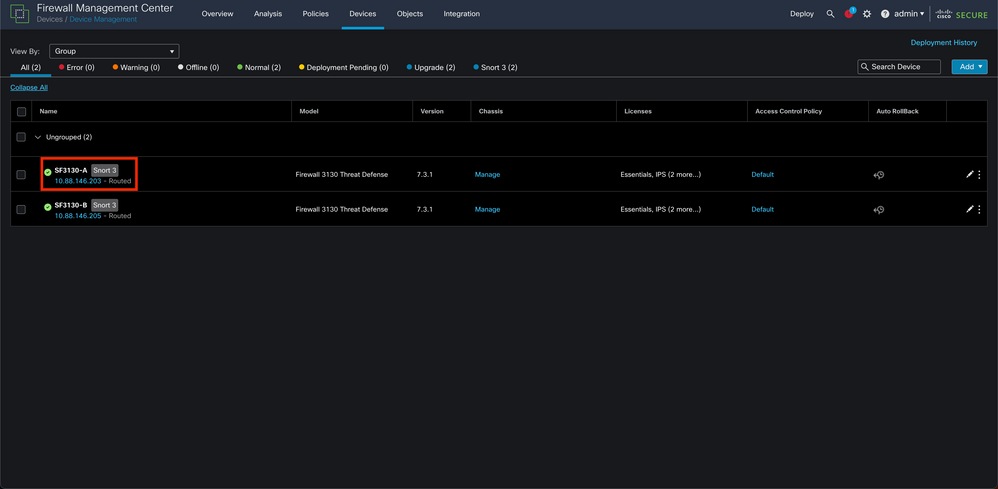Open the Deployment History link
The width and height of the screenshot is (998, 489).
(x=943, y=43)
